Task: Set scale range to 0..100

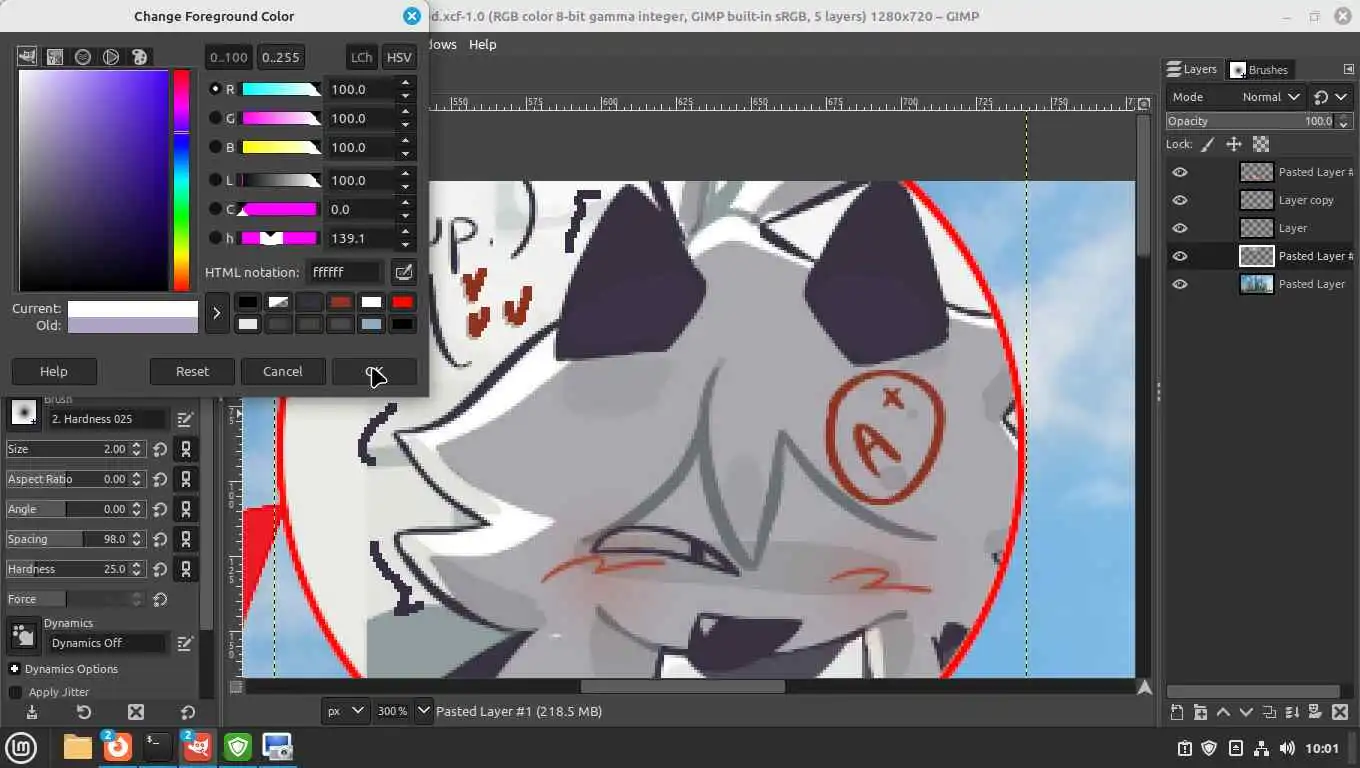Action: click(x=229, y=57)
